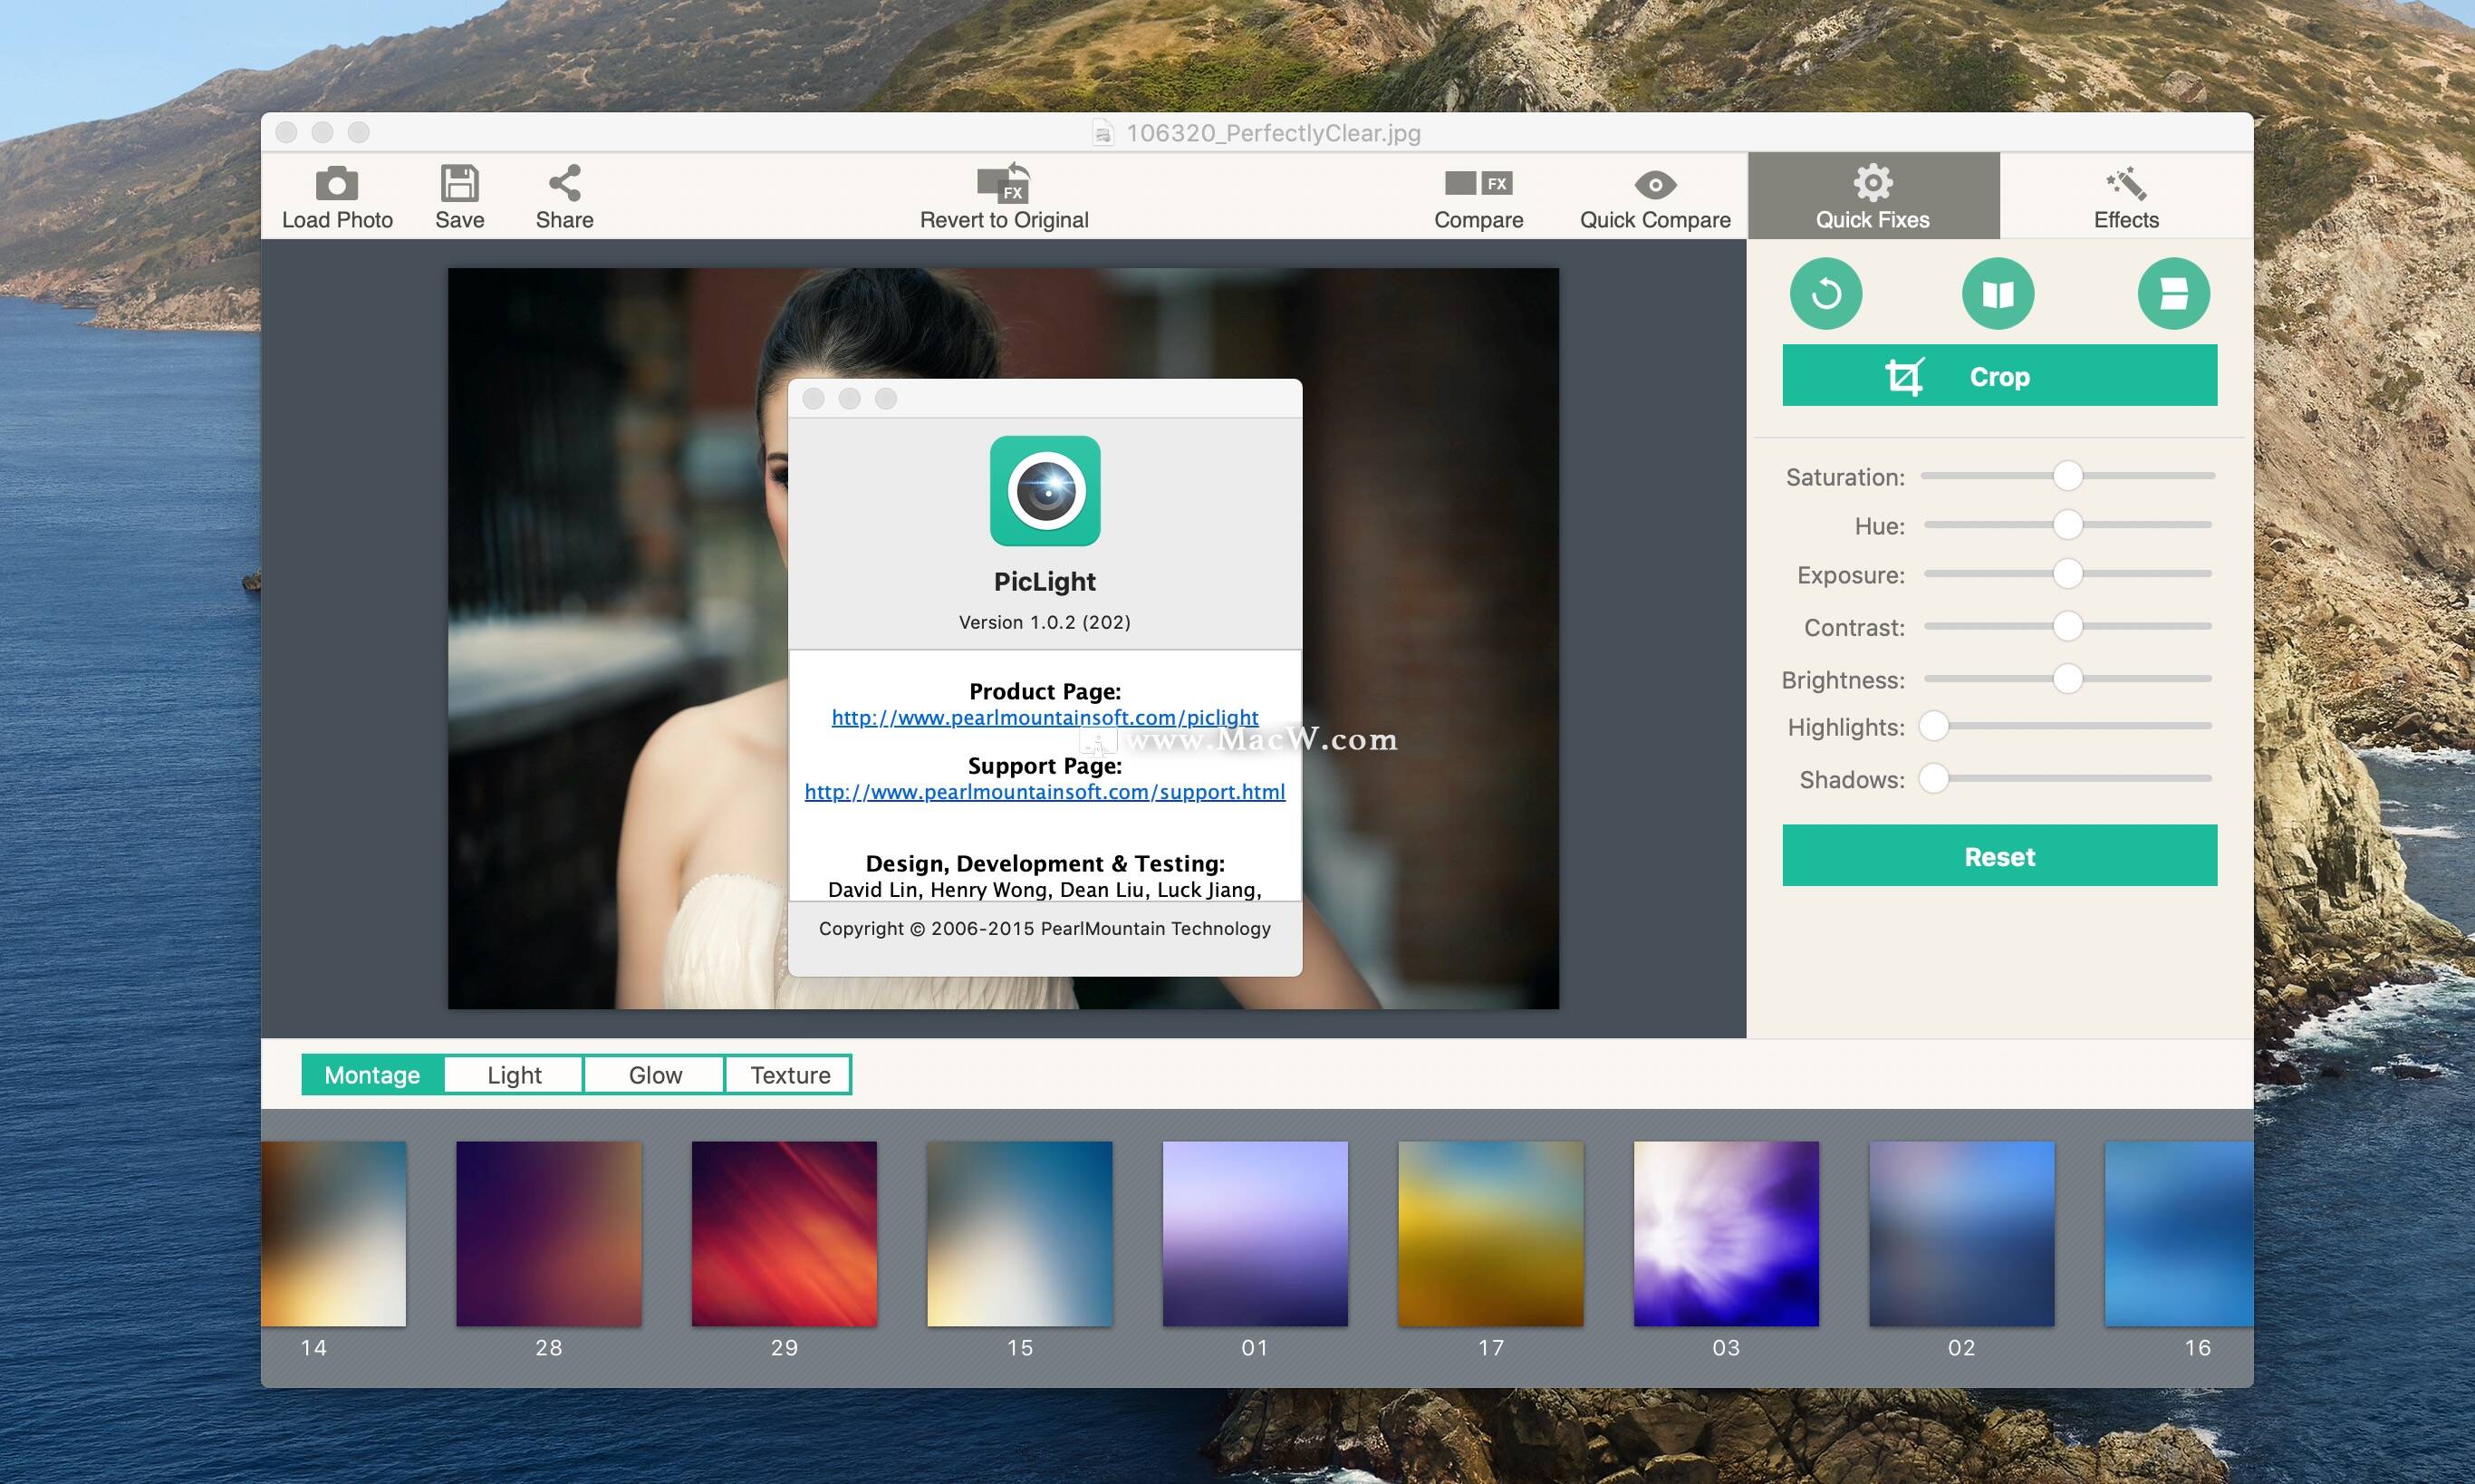Click the Exposure slider handle
Image resolution: width=2475 pixels, height=1484 pixels.
[2068, 574]
